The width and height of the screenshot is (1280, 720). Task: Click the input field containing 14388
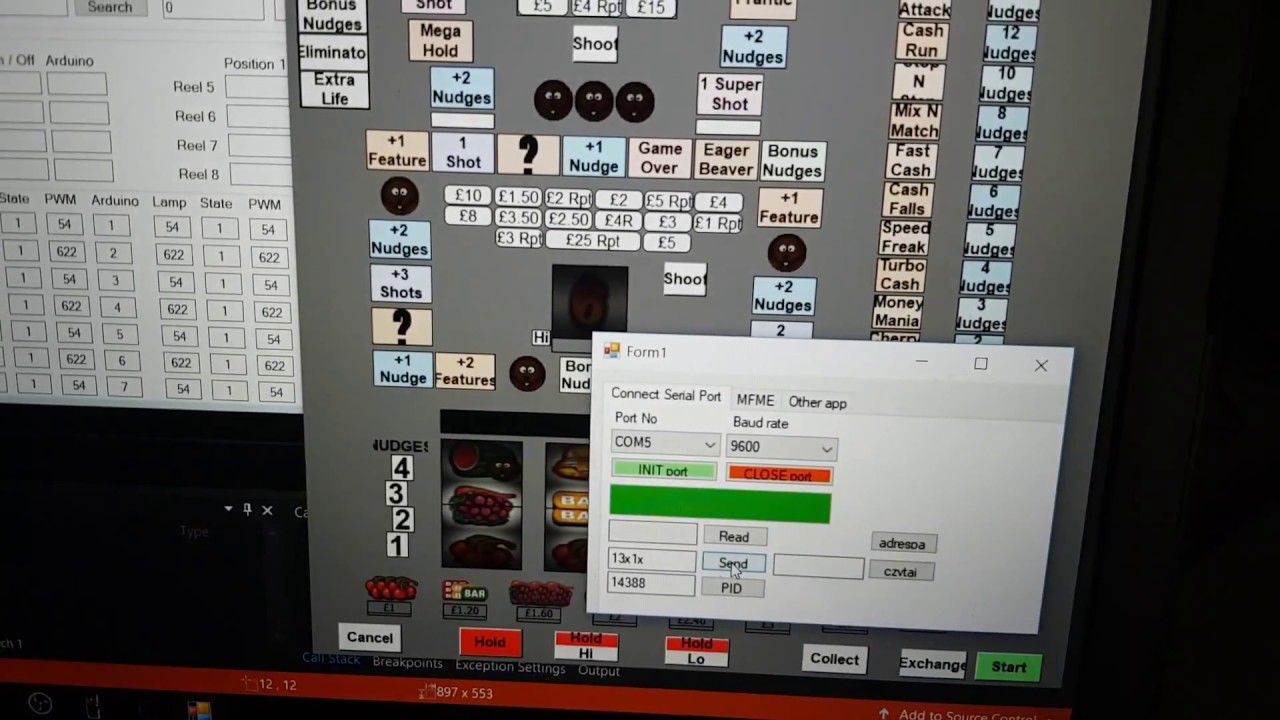[651, 583]
